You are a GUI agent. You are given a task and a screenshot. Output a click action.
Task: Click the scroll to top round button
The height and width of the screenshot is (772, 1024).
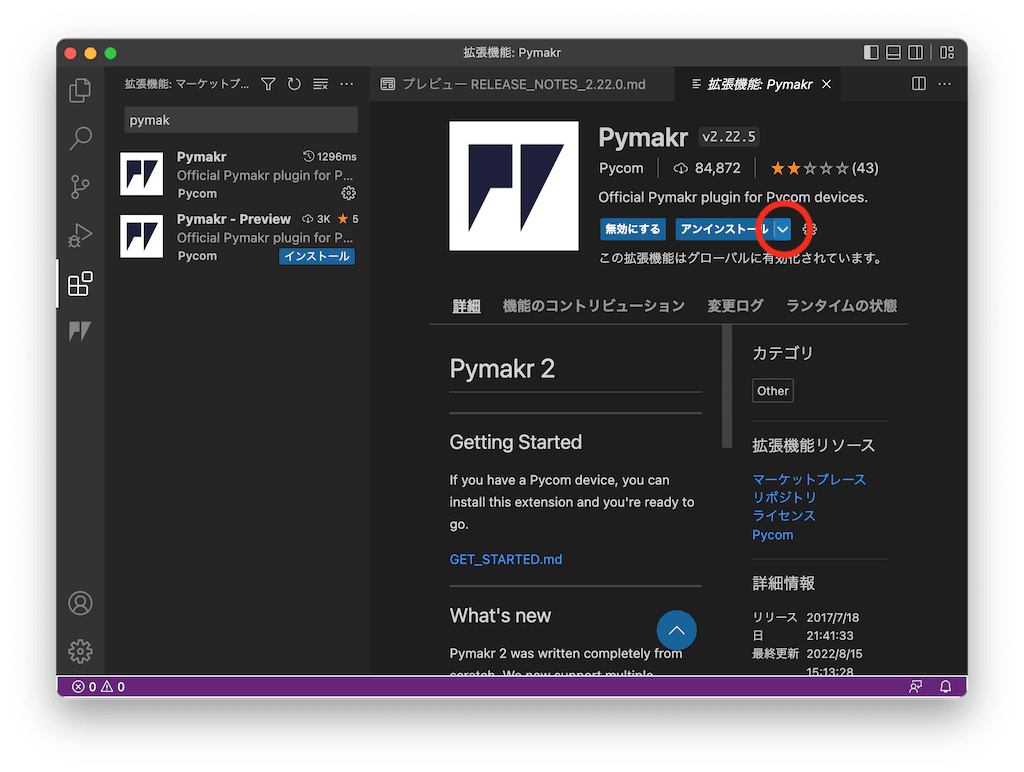click(x=677, y=630)
